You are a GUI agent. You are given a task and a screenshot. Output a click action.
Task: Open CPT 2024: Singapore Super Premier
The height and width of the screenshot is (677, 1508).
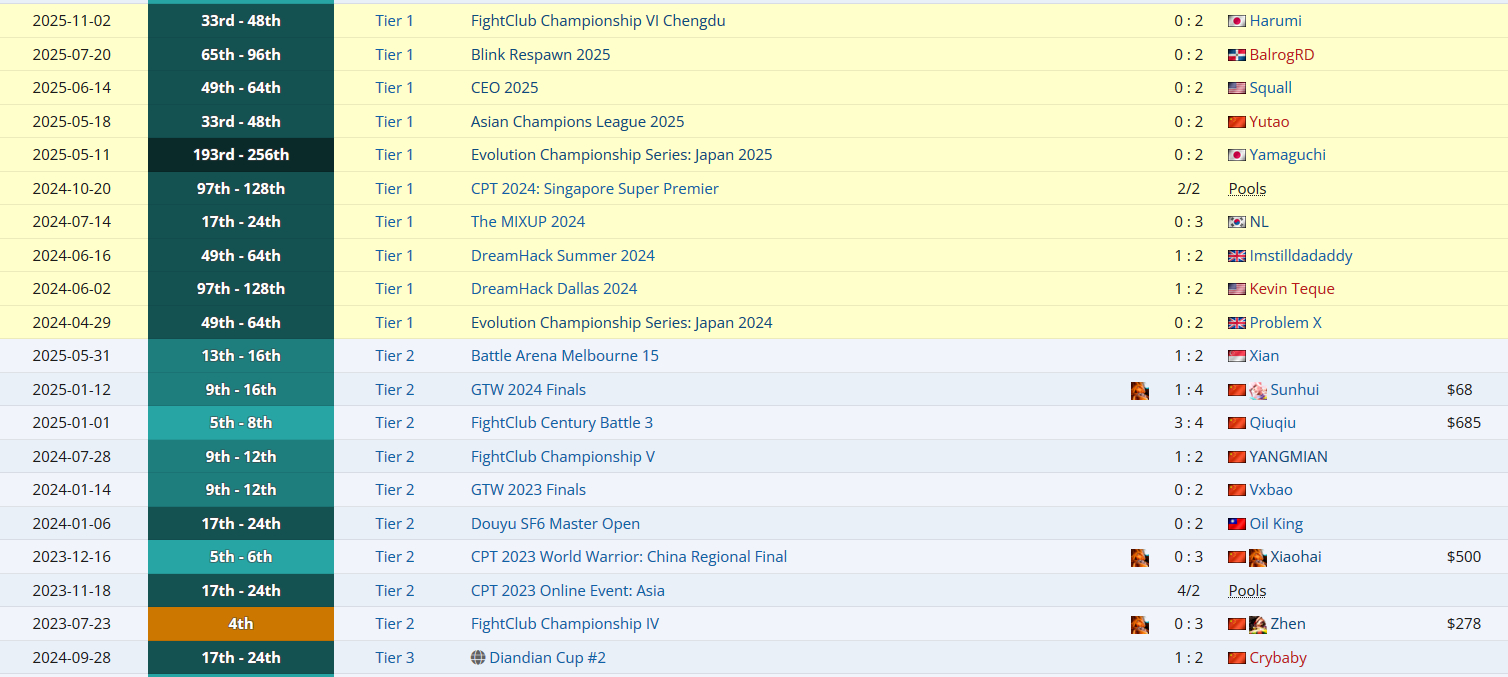tap(595, 189)
